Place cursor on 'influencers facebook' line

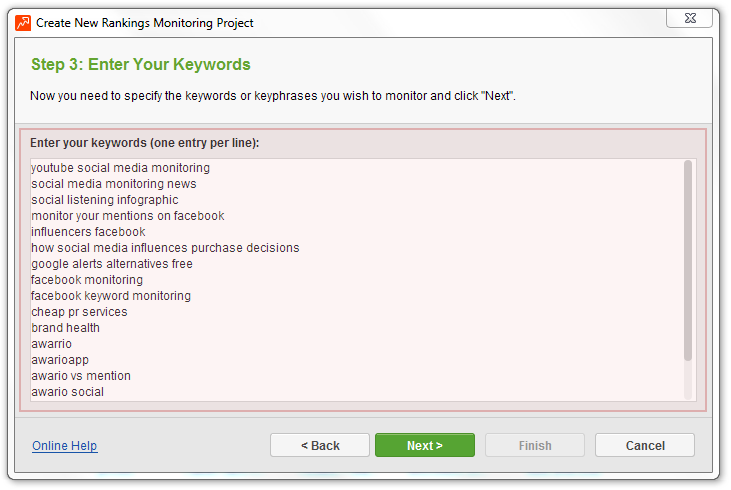click(88, 232)
